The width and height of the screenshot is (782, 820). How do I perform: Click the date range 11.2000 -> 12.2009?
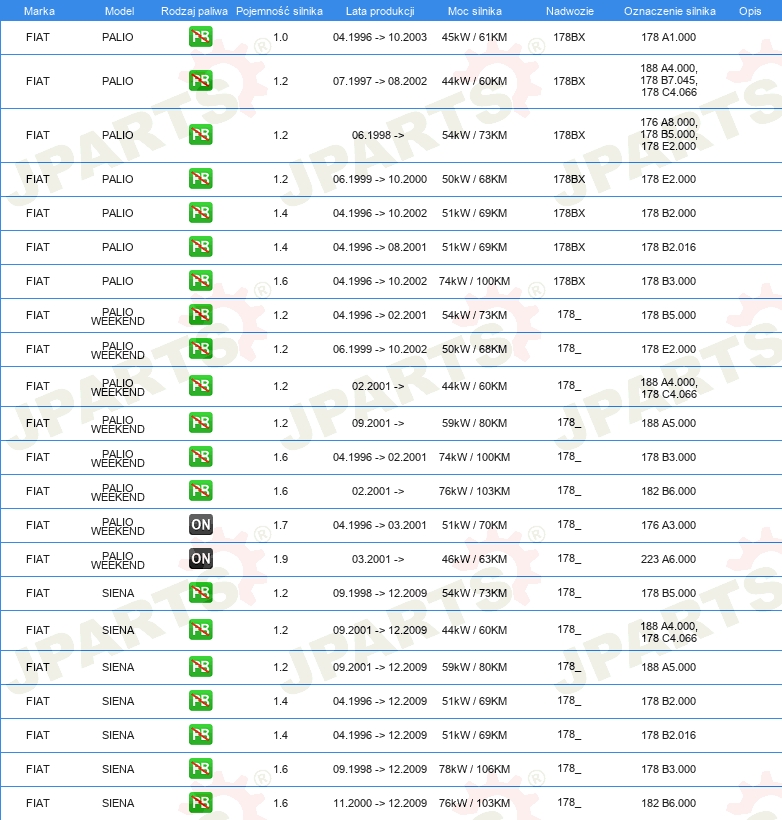coord(380,803)
